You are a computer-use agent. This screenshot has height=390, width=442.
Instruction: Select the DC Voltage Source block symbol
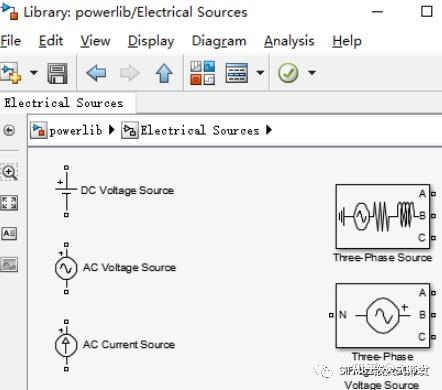66,191
